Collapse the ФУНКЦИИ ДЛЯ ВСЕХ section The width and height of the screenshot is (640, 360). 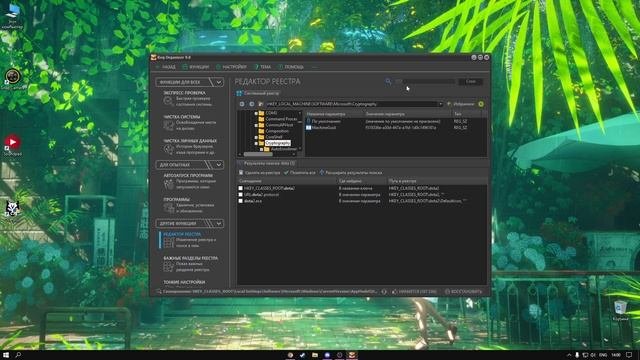[x=219, y=82]
